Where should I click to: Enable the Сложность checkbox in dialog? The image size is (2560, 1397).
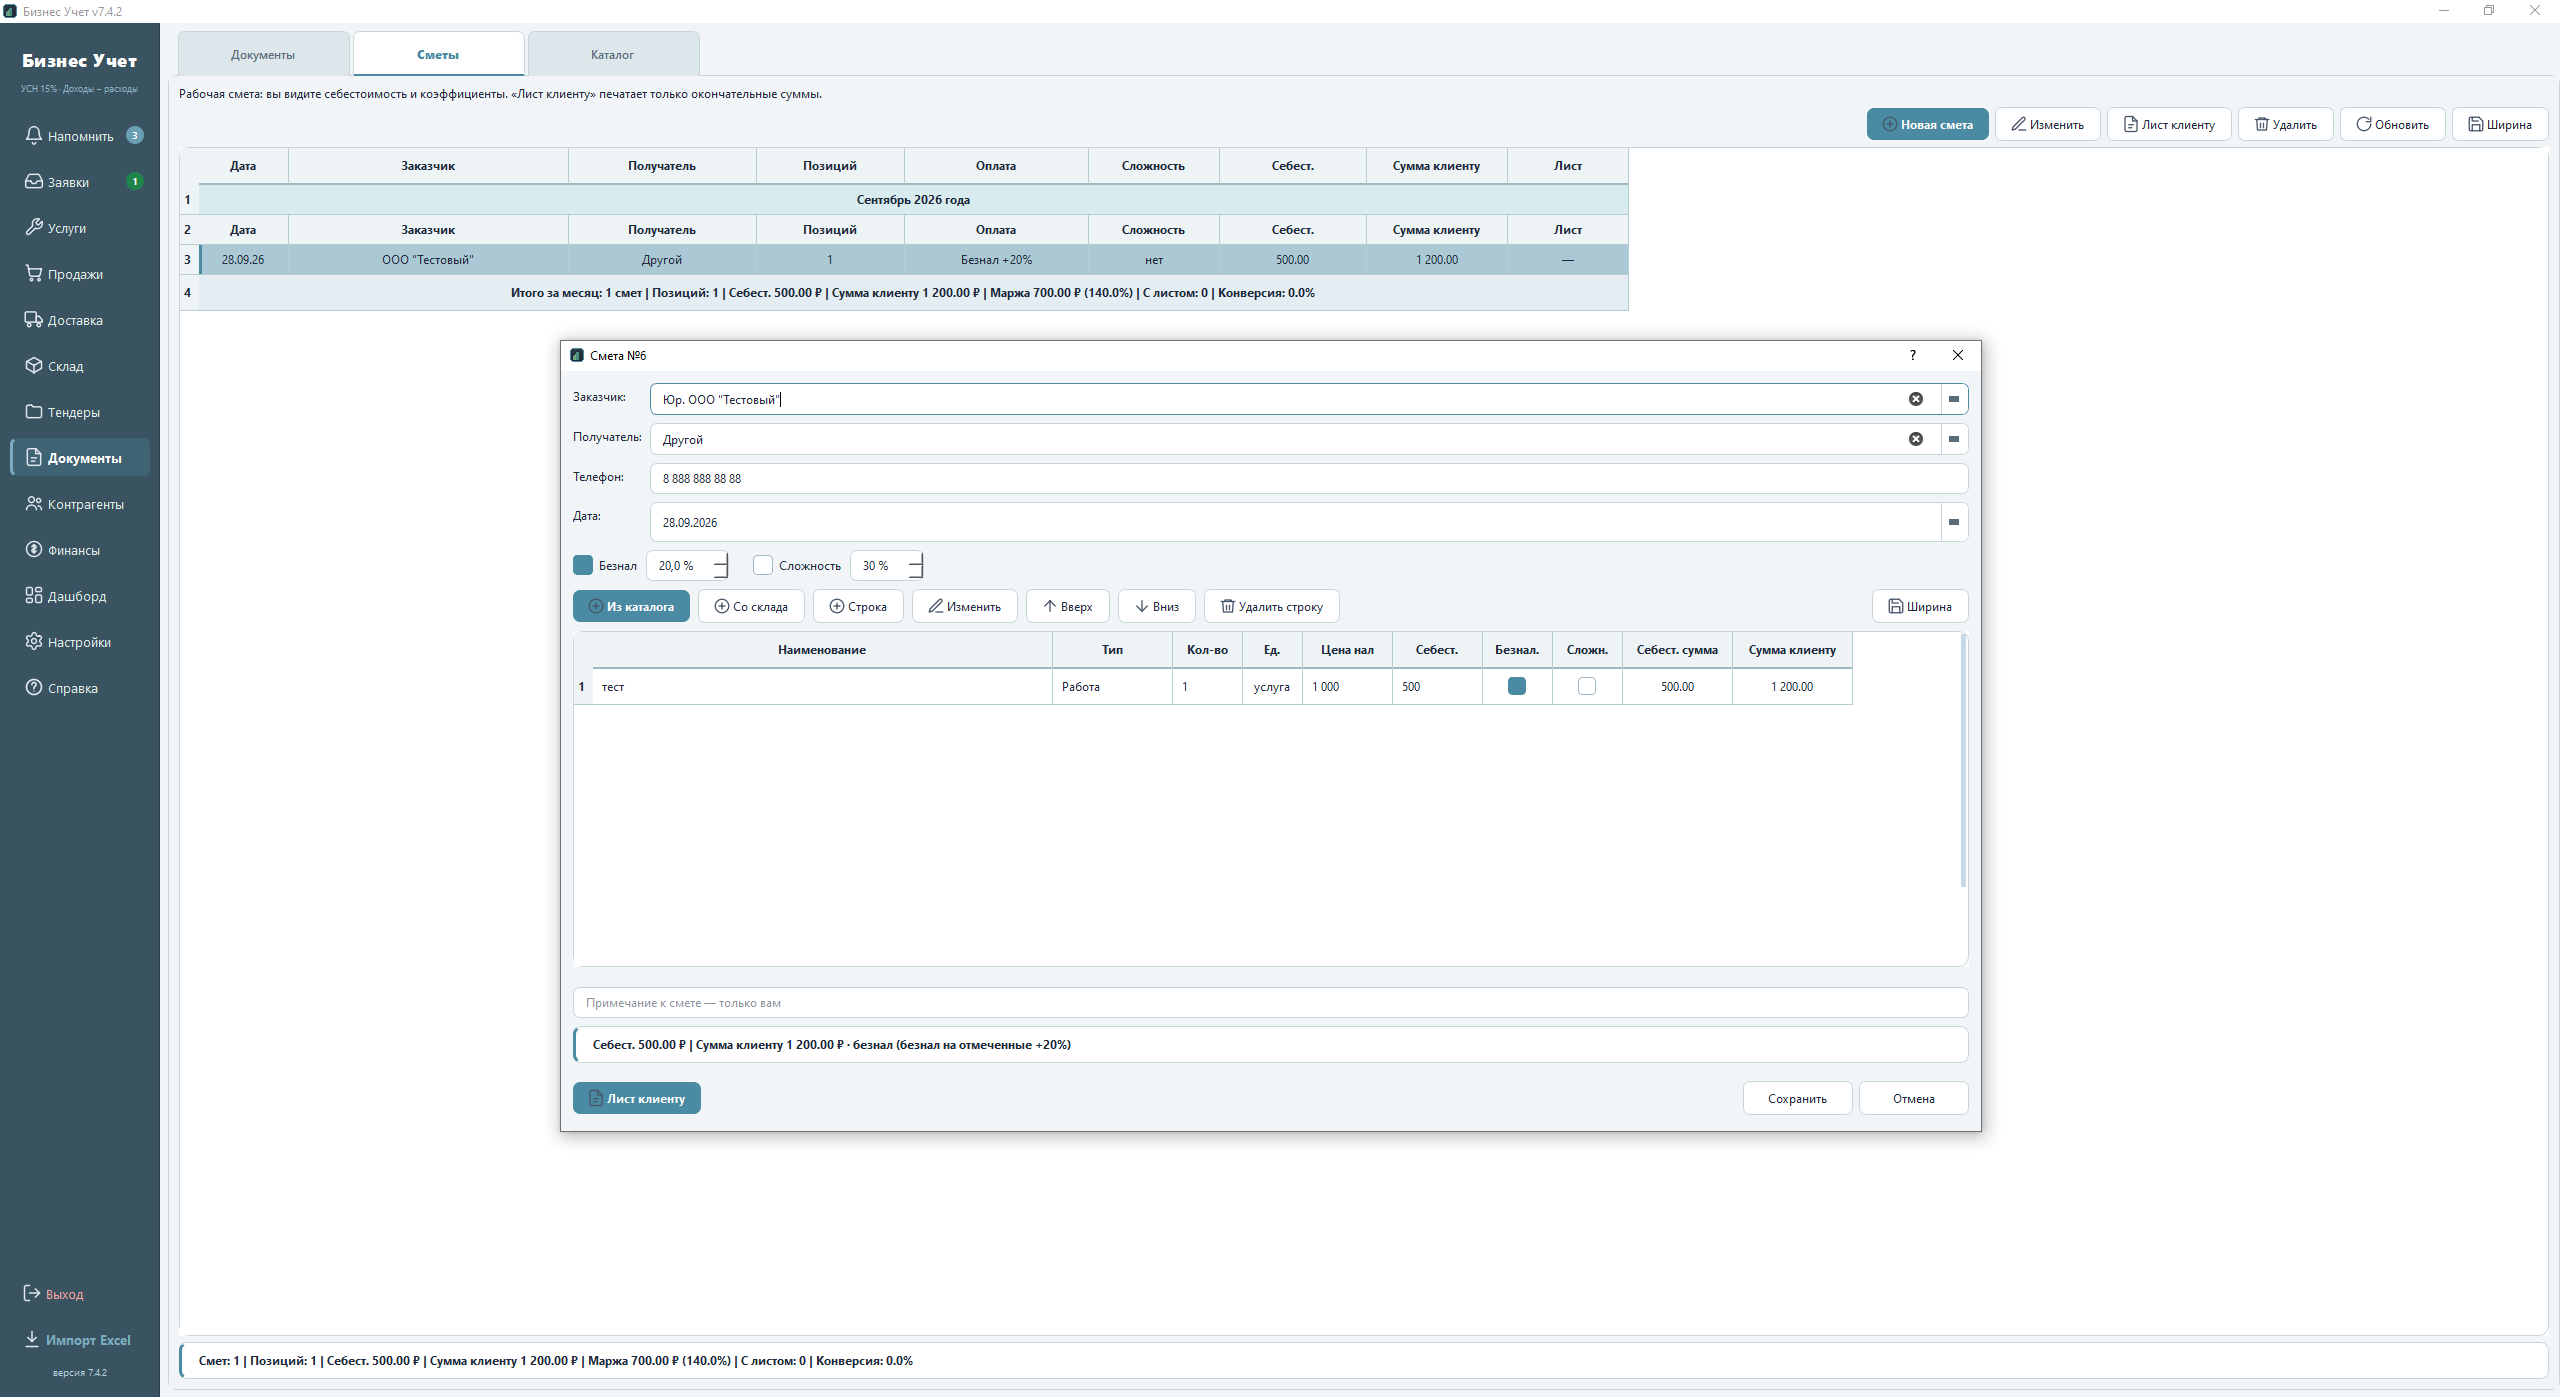(x=763, y=565)
